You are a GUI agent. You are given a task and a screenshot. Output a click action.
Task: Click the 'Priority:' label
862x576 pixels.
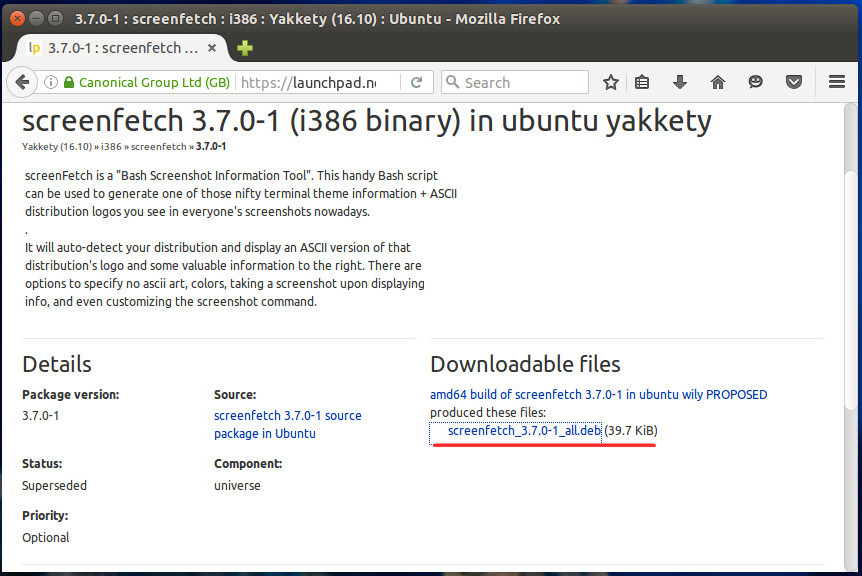click(x=45, y=516)
